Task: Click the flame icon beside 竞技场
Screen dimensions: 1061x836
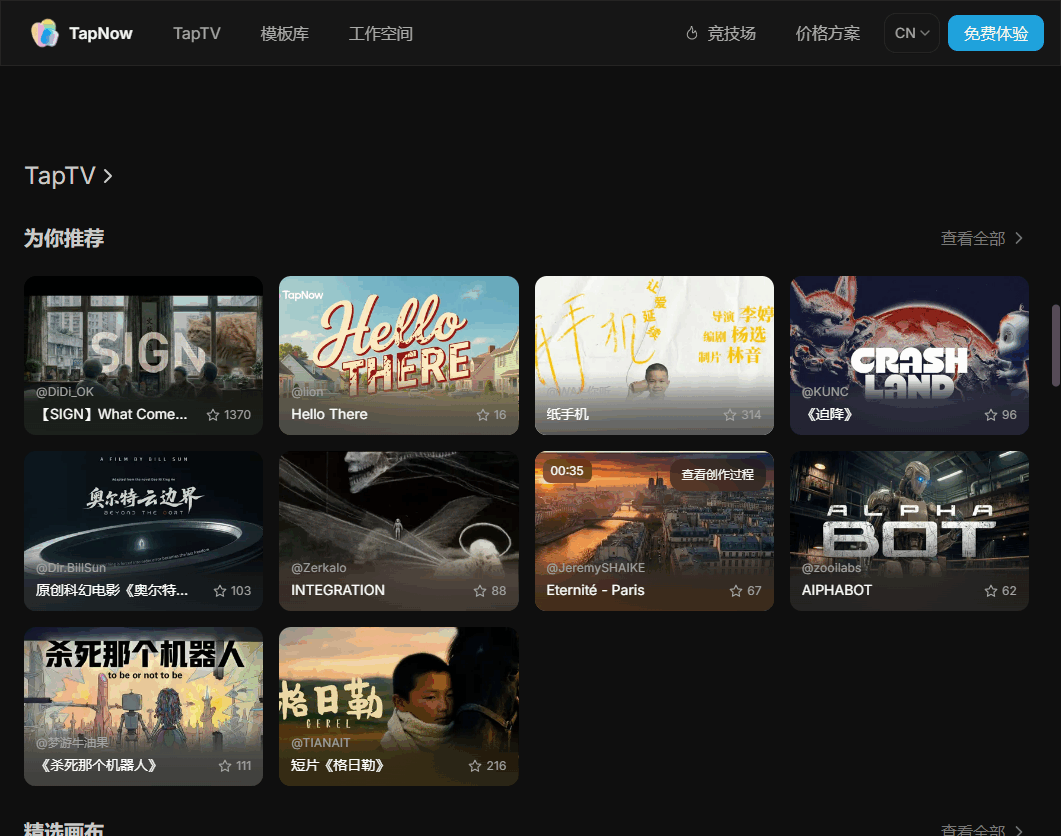Action: coord(692,33)
